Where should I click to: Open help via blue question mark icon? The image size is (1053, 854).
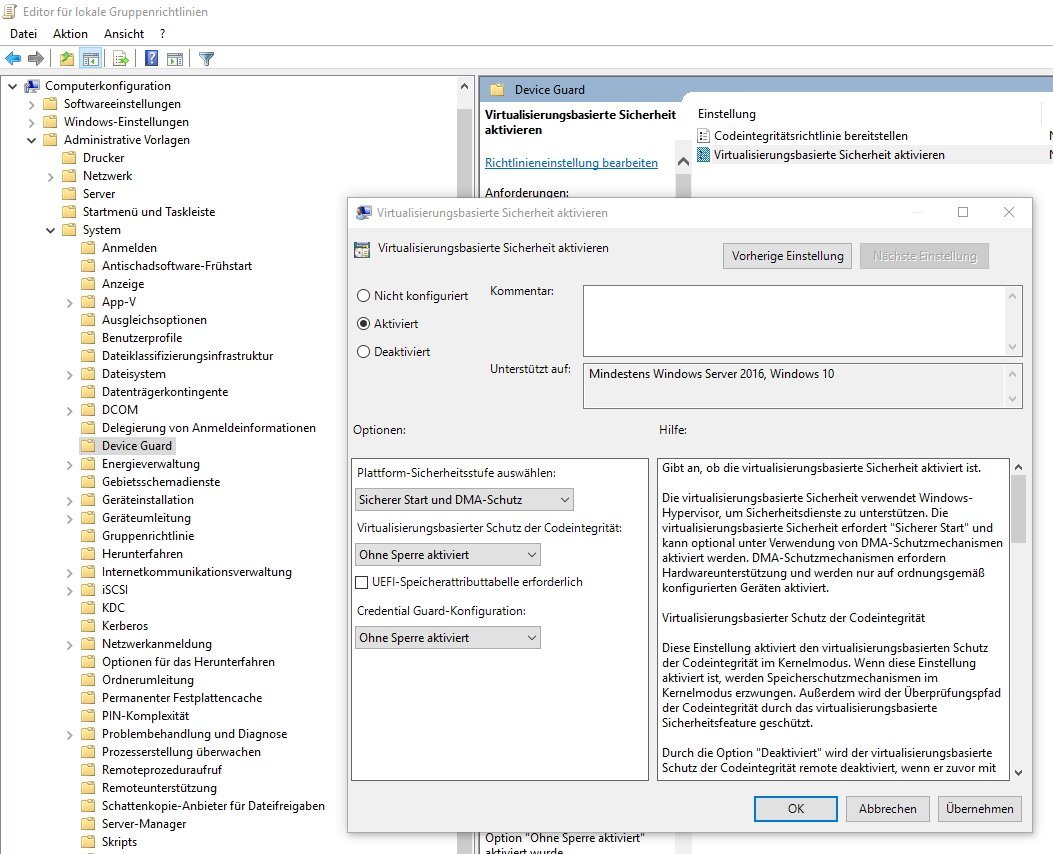pos(152,58)
